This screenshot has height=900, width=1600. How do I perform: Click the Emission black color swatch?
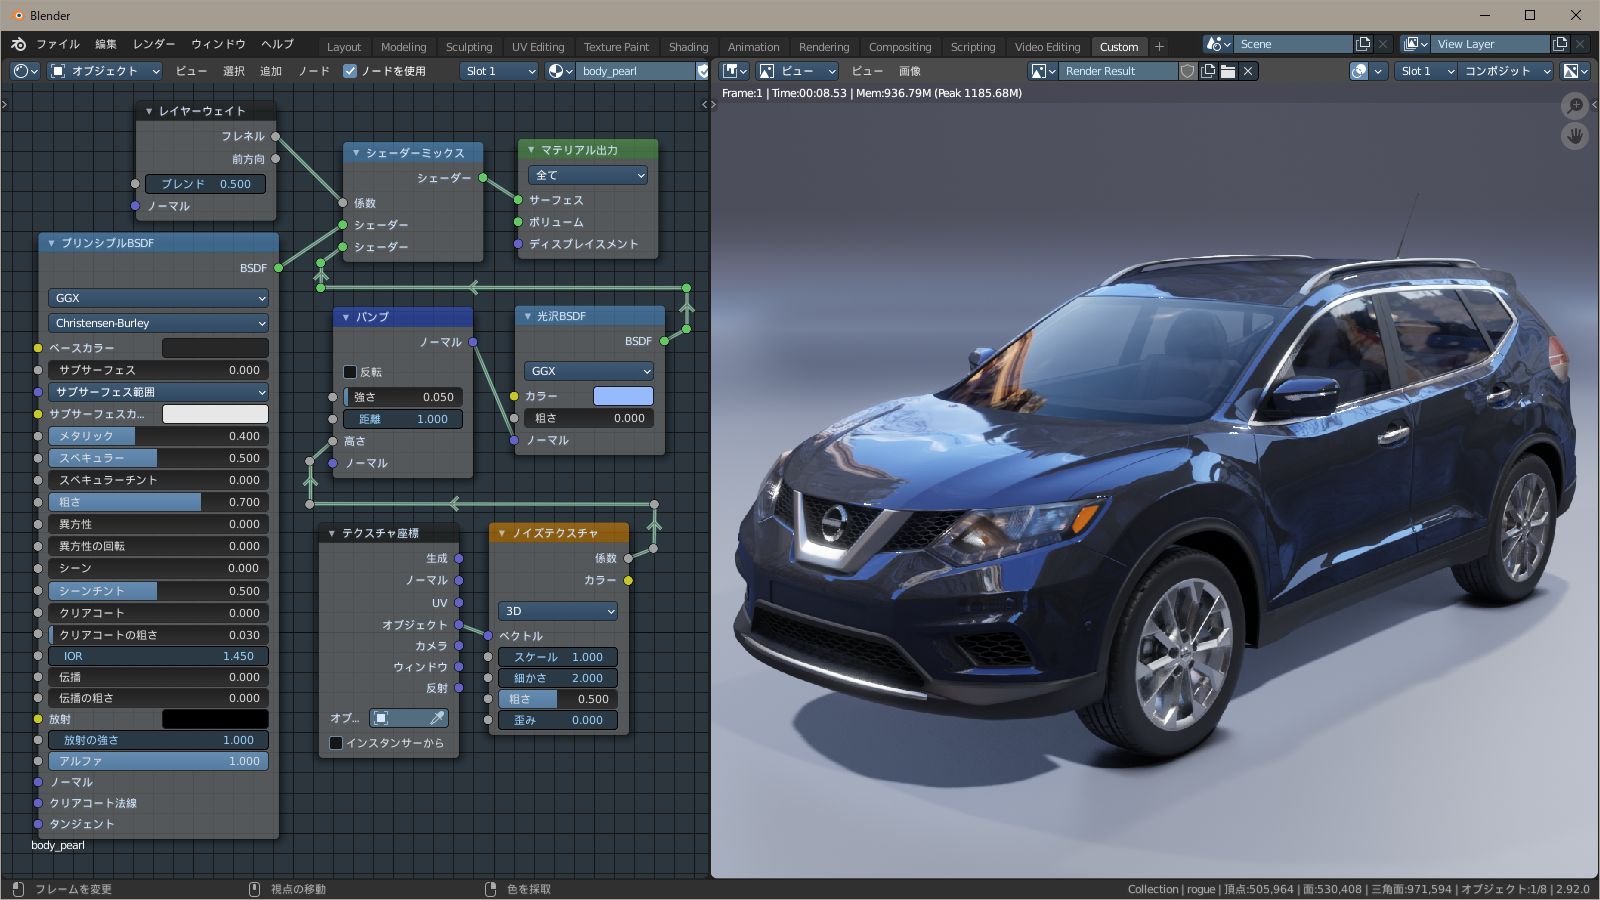pos(215,719)
